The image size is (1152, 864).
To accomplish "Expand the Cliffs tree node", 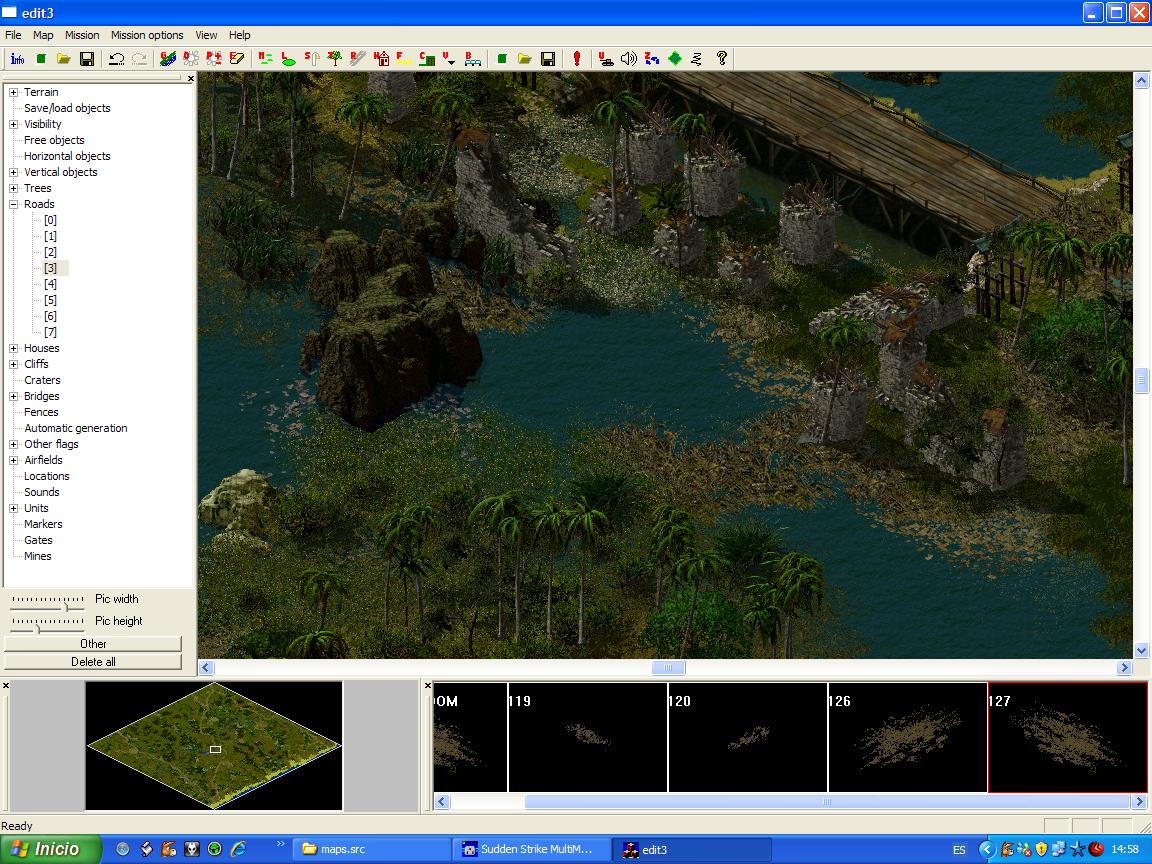I will (x=13, y=364).
